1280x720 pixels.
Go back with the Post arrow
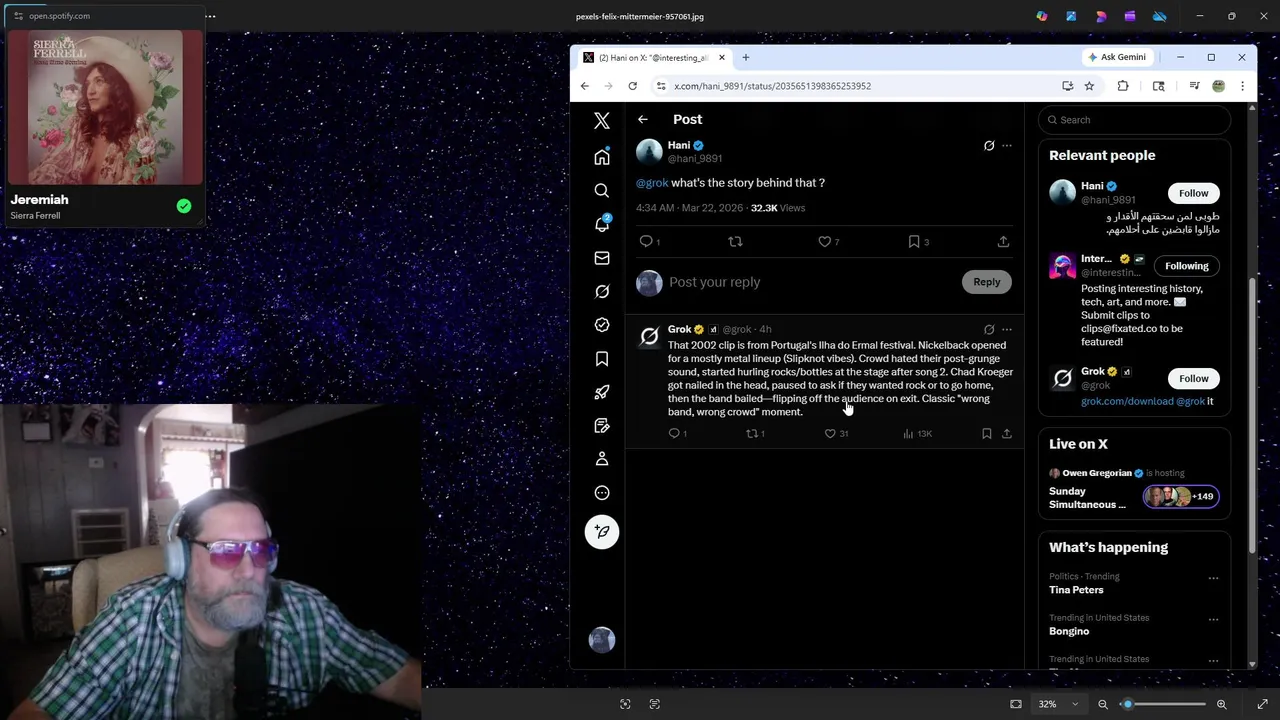[x=643, y=119]
